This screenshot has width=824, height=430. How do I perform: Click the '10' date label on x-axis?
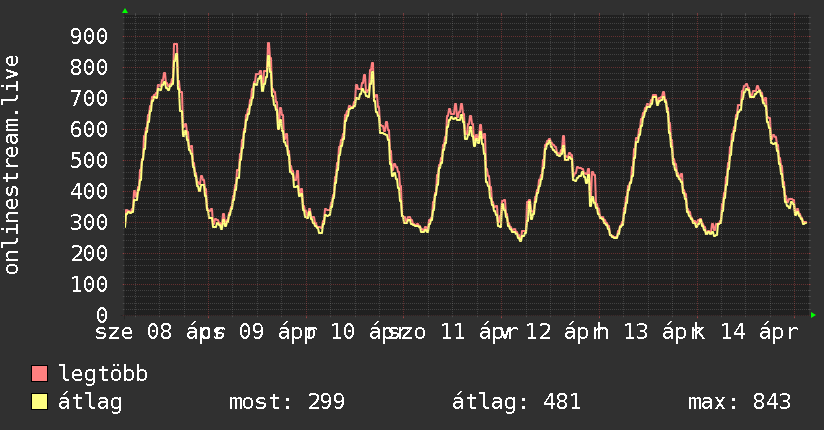coord(343,332)
